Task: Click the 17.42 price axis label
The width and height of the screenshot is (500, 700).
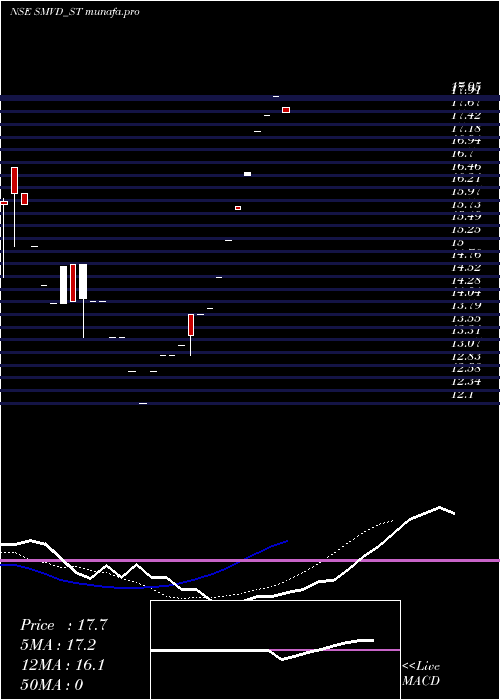Action: [x=466, y=116]
